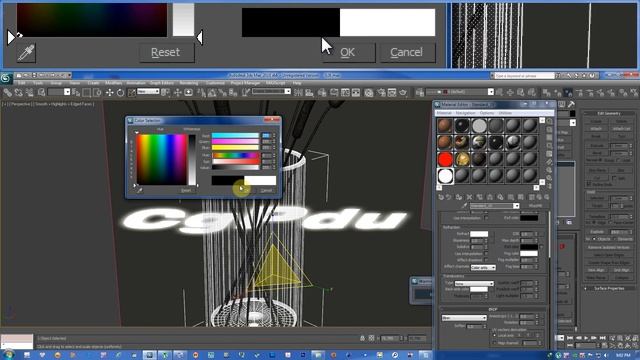640x360 pixels.
Task: Toggle Split checkbox in Edit Geometry
Action: (x=614, y=178)
